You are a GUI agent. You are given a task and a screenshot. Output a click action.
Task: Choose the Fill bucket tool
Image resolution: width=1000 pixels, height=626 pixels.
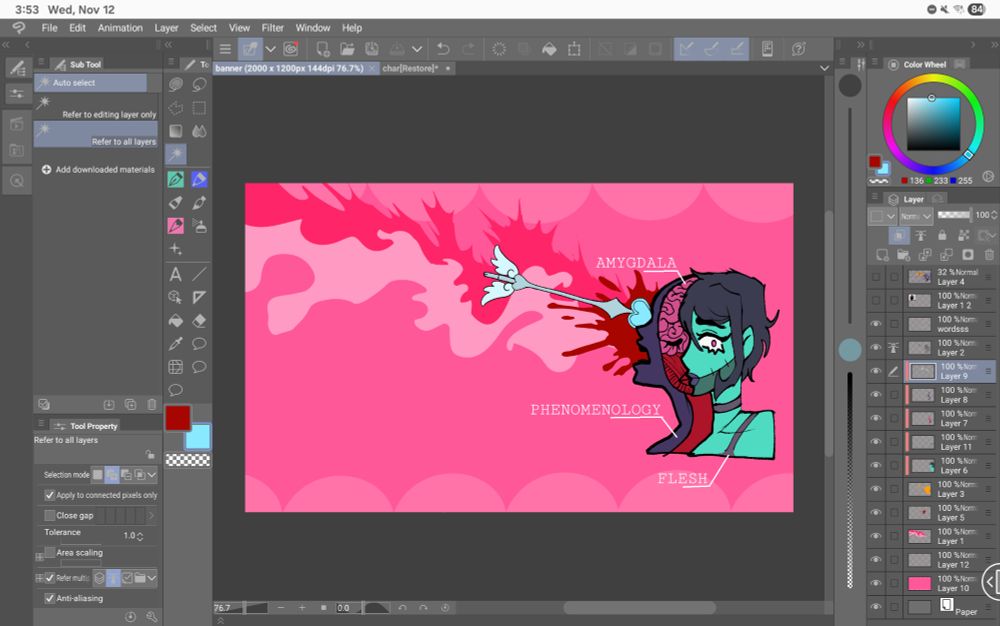(176, 321)
